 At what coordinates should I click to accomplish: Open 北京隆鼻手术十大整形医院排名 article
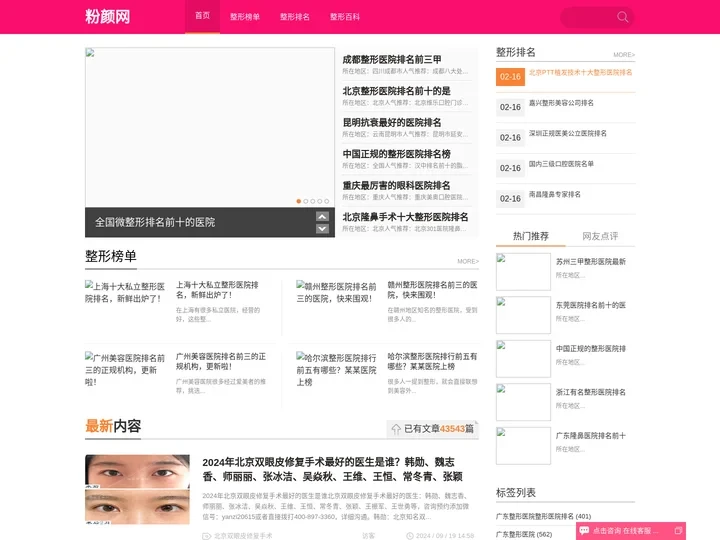pyautogui.click(x=405, y=217)
